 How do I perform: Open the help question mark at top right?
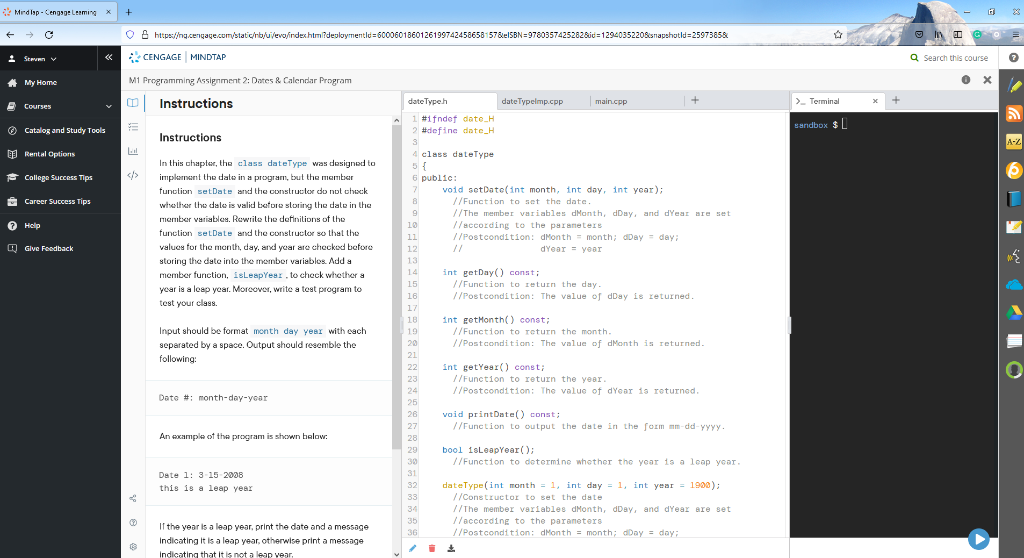1014,57
